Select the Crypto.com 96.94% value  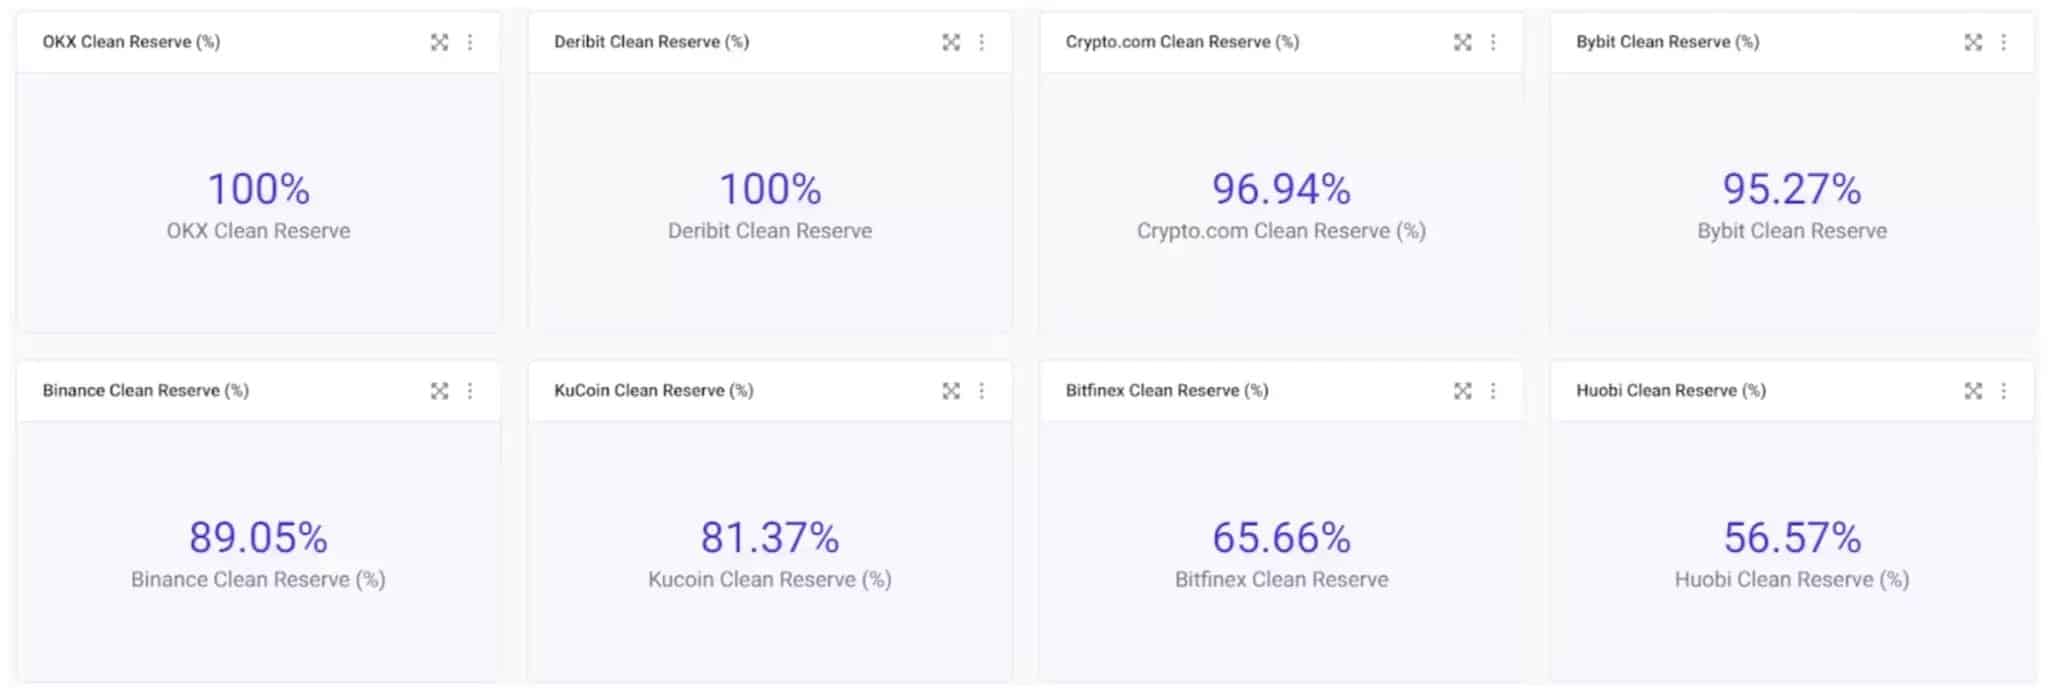(1281, 189)
